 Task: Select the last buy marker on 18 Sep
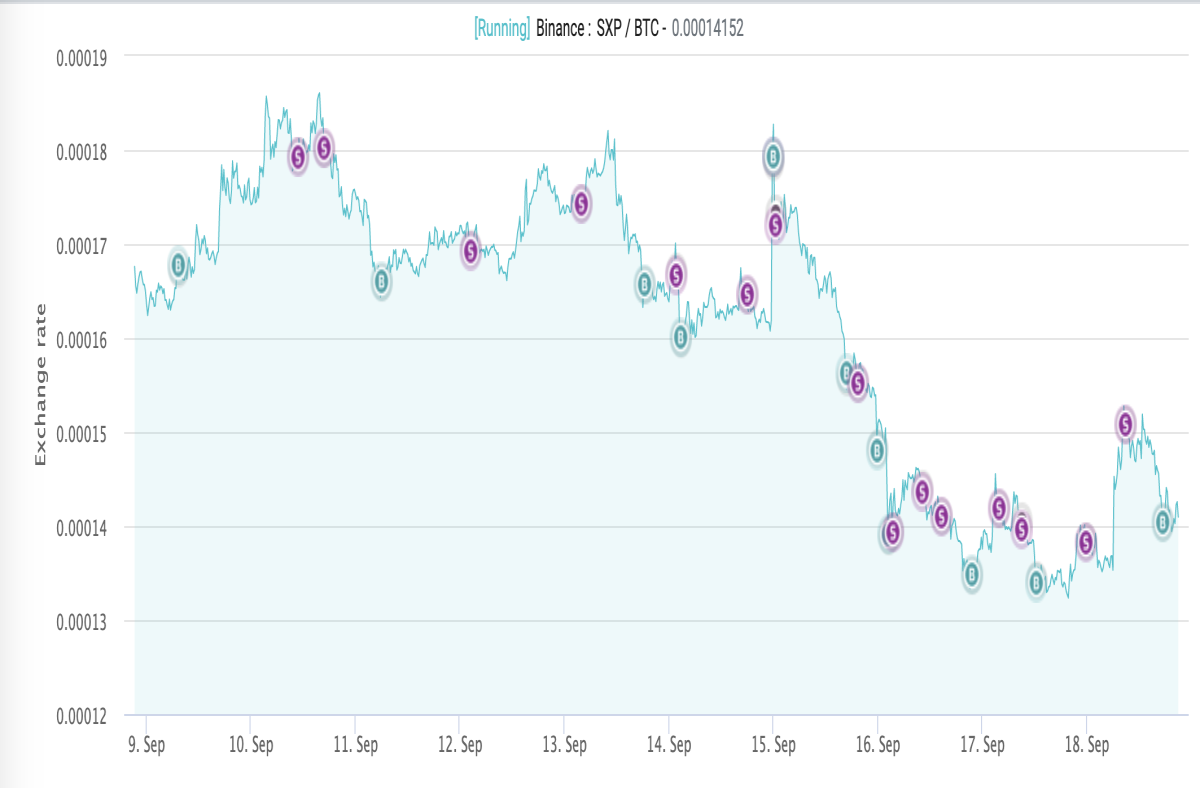click(1163, 522)
